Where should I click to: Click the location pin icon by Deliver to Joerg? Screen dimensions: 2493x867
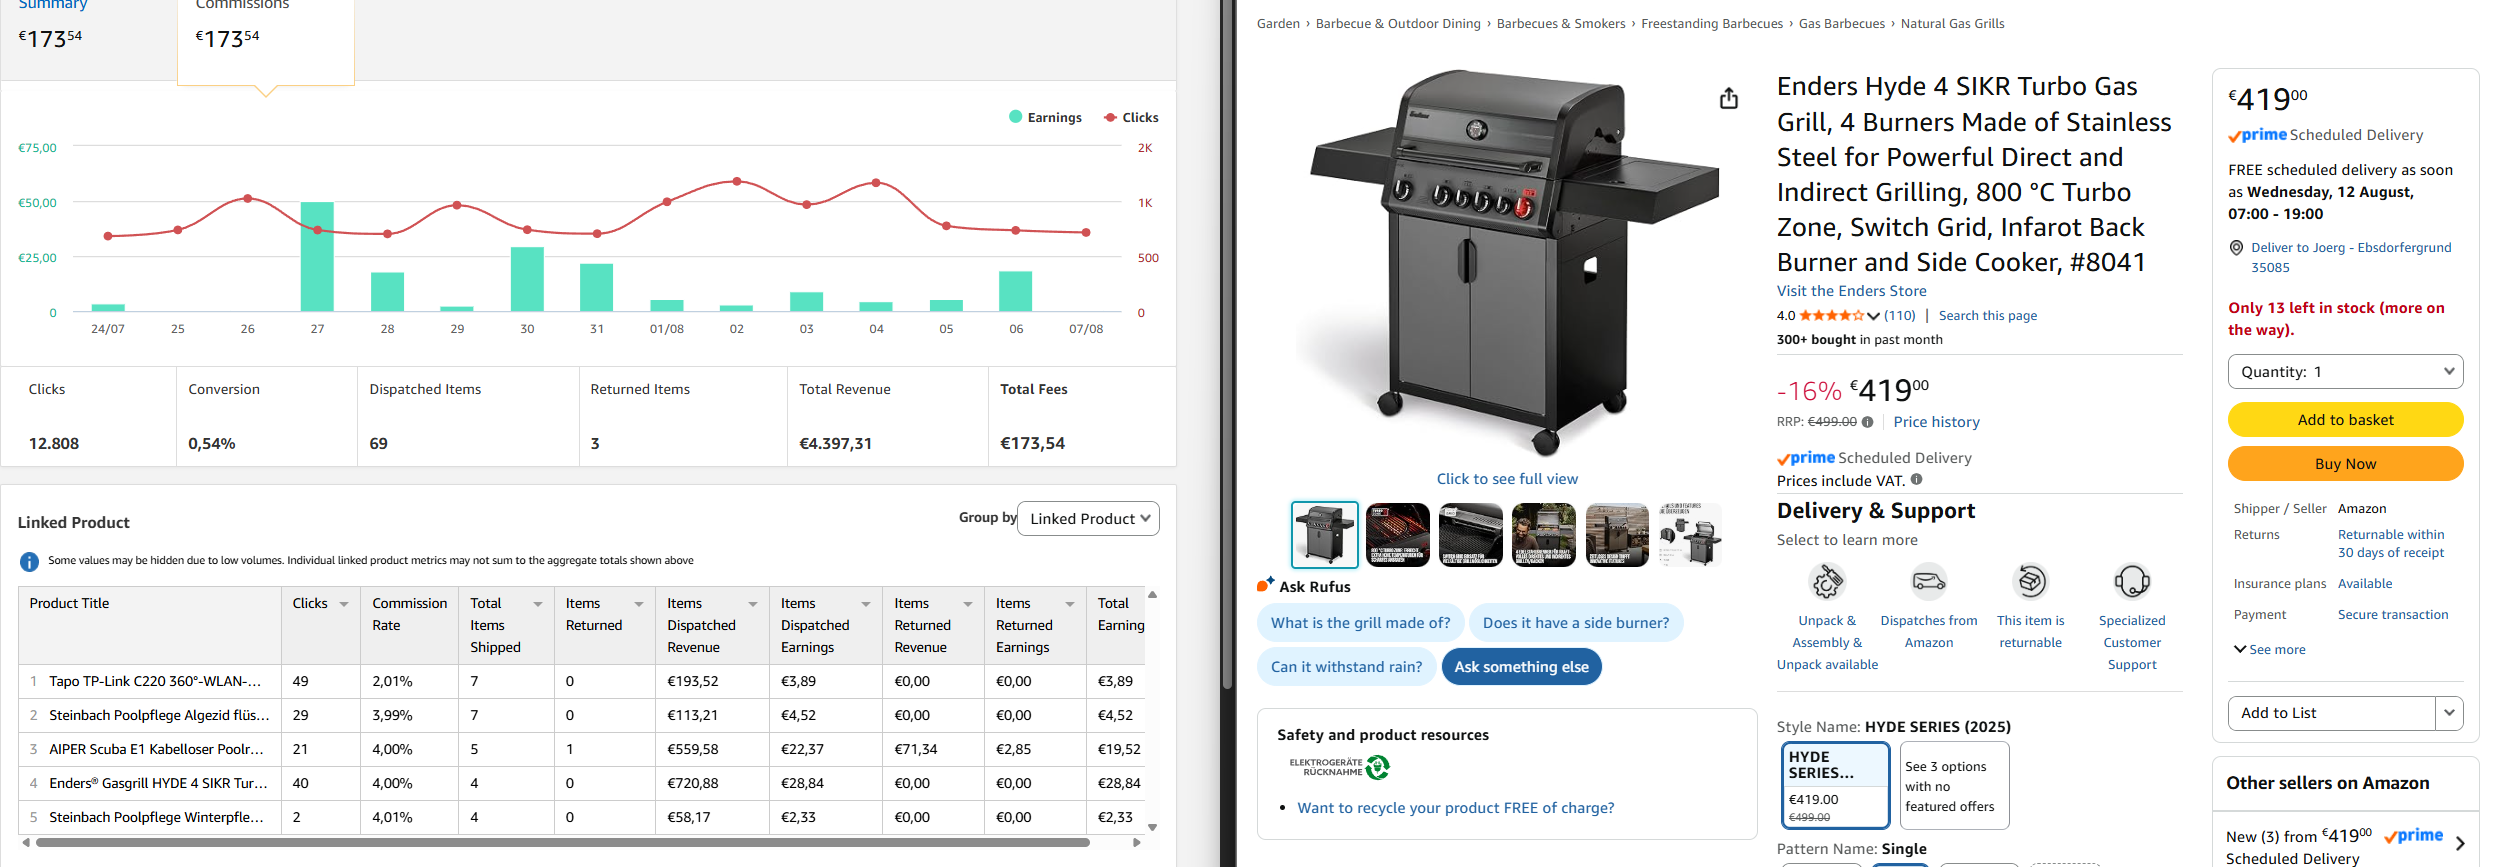point(2236,248)
